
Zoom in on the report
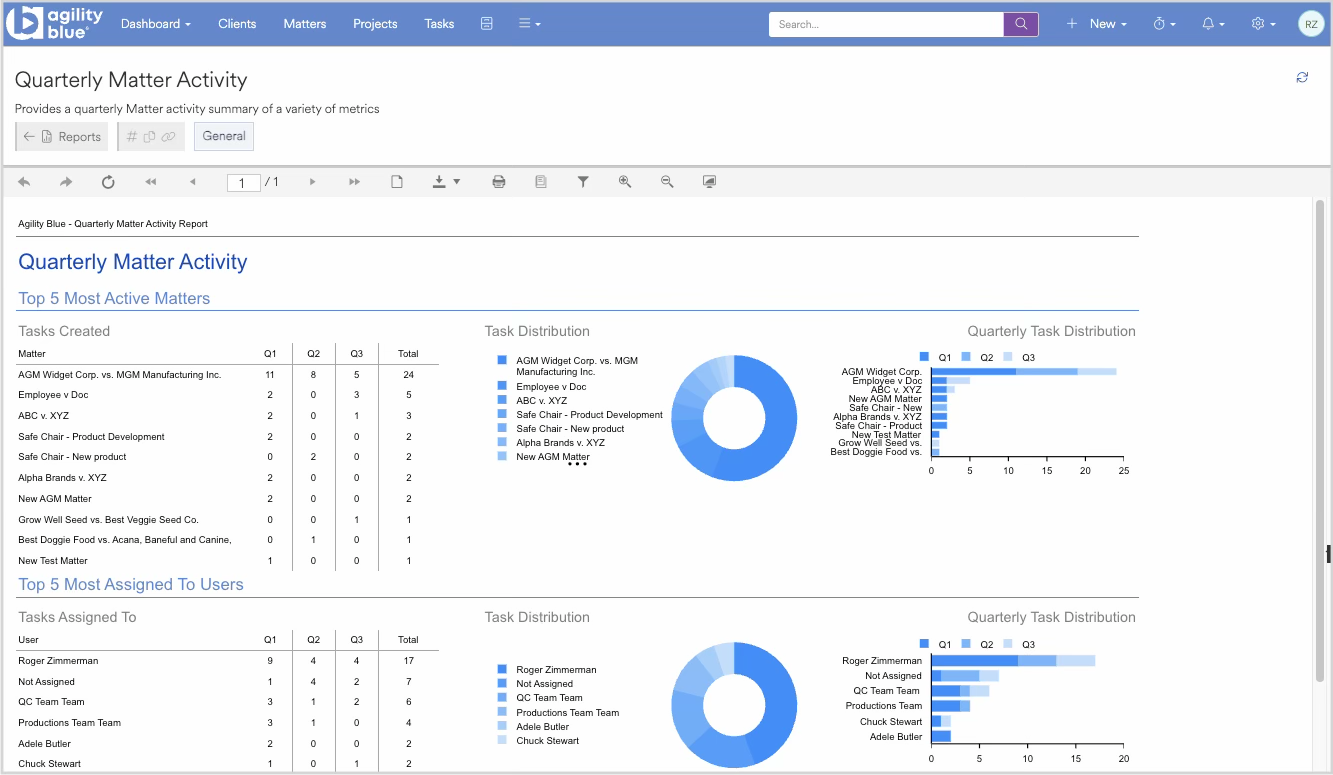tap(625, 182)
